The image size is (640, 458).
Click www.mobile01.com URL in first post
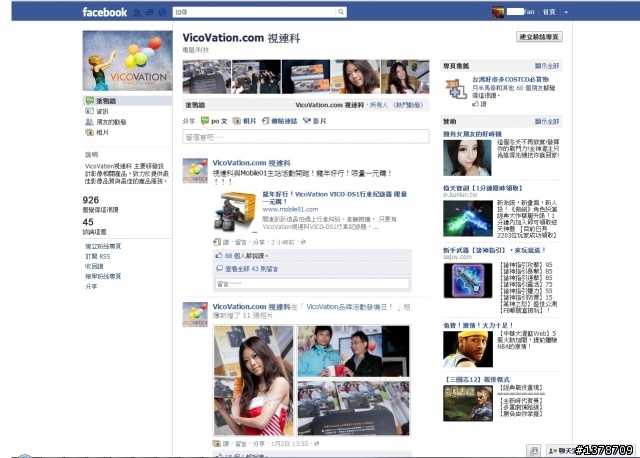click(x=290, y=209)
